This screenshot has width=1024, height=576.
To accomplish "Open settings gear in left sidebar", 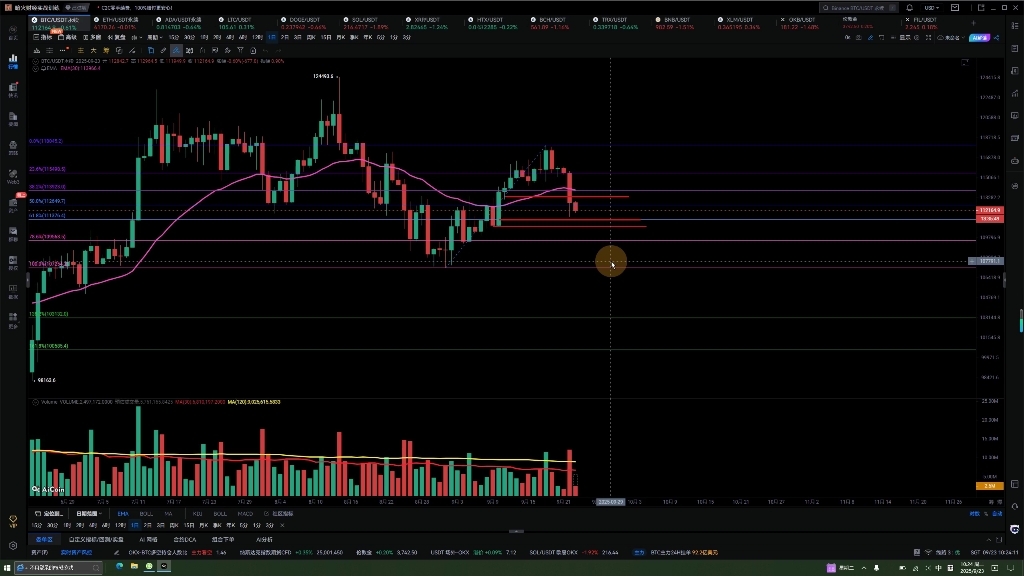I will click(x=13, y=546).
